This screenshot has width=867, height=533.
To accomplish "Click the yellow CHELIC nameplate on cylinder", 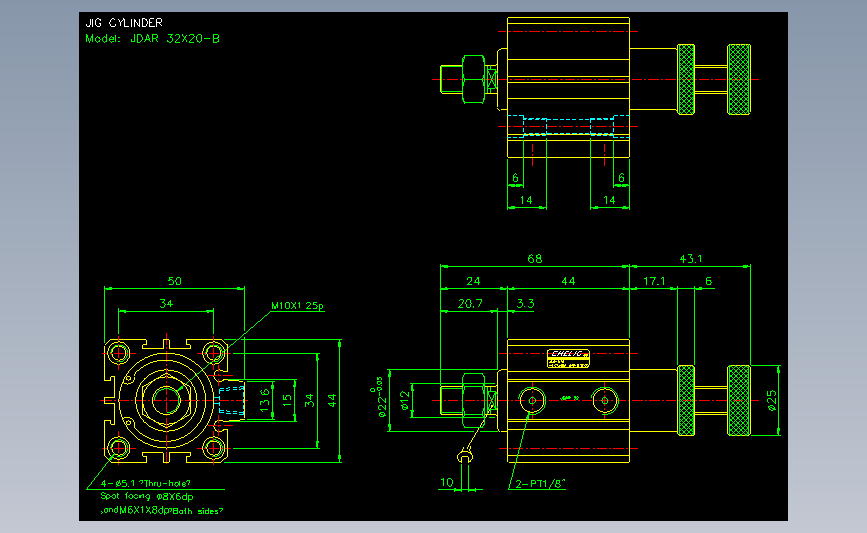I will coord(568,358).
